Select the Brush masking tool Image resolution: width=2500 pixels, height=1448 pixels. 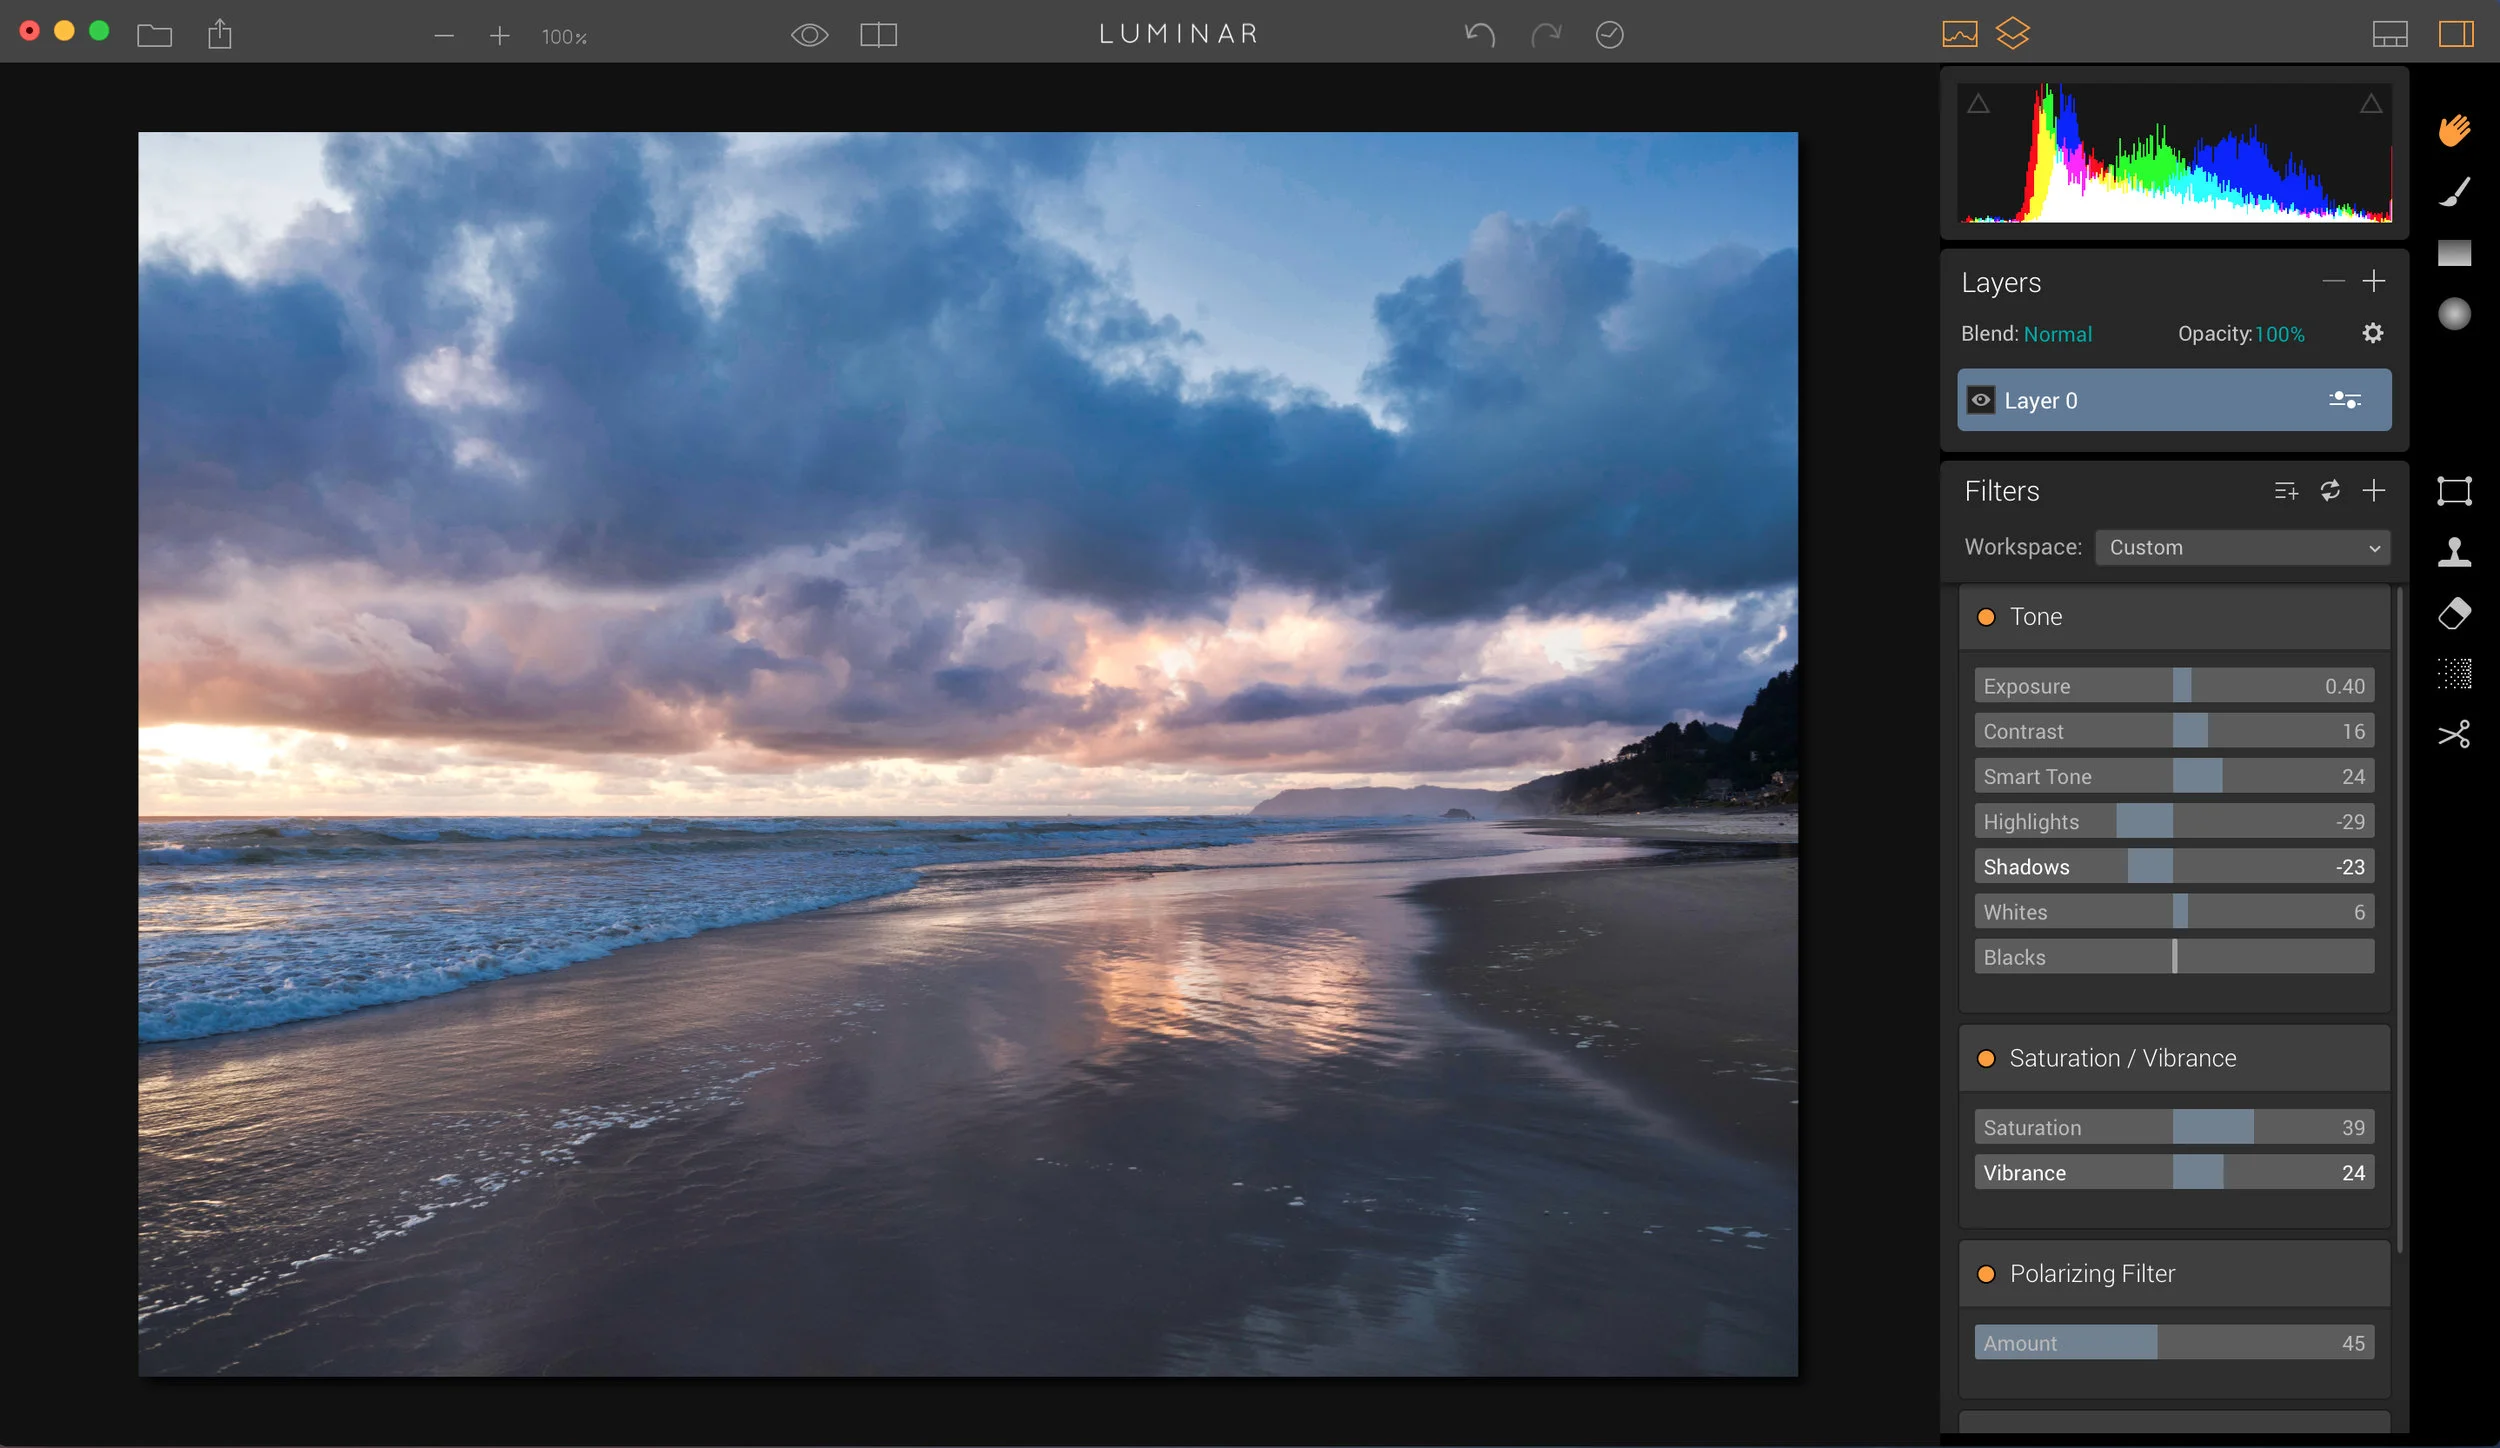pos(2454,192)
